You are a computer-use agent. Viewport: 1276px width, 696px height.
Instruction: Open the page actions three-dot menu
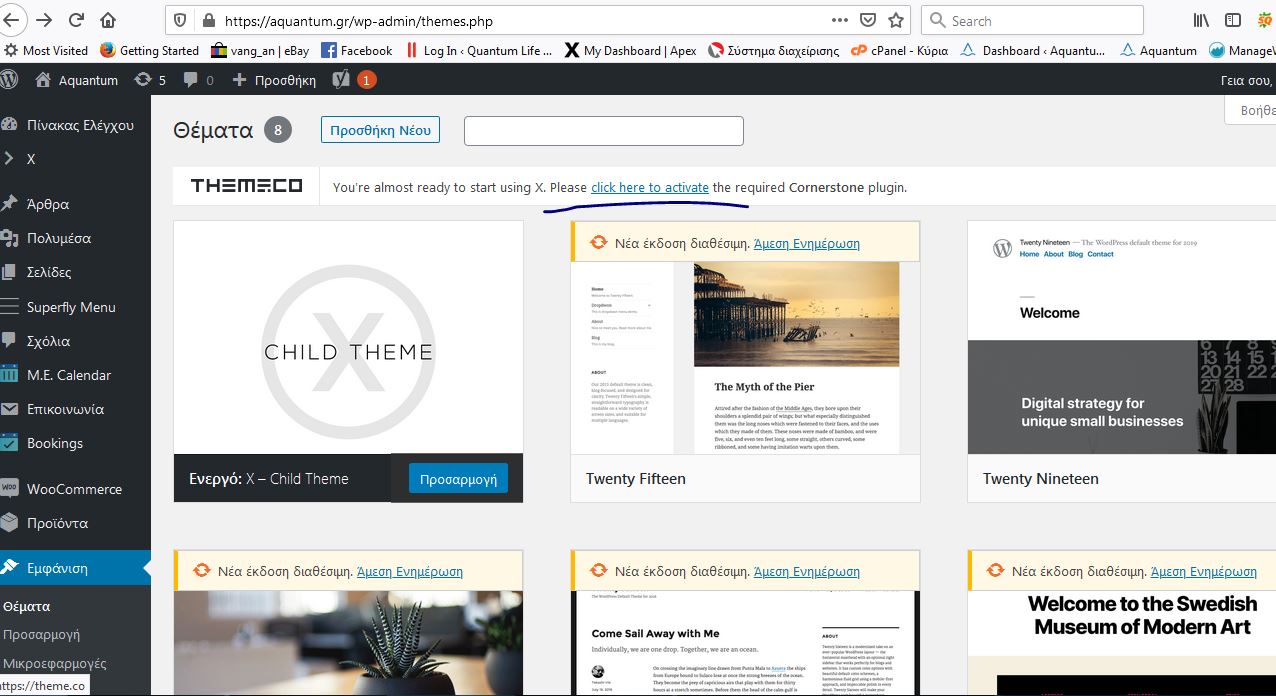coord(840,20)
